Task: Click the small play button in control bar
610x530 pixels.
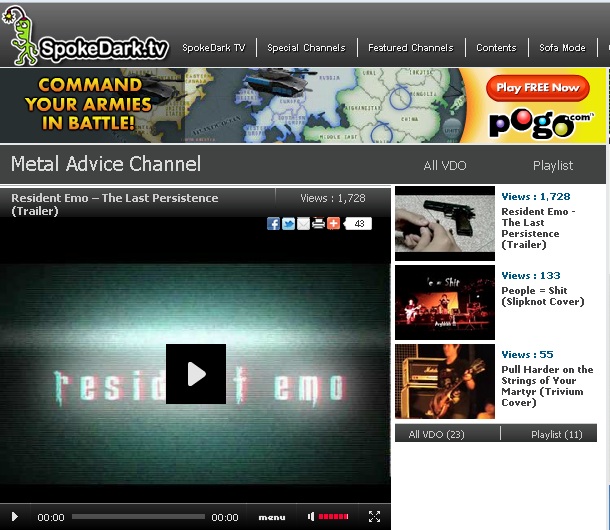Action: [x=15, y=517]
